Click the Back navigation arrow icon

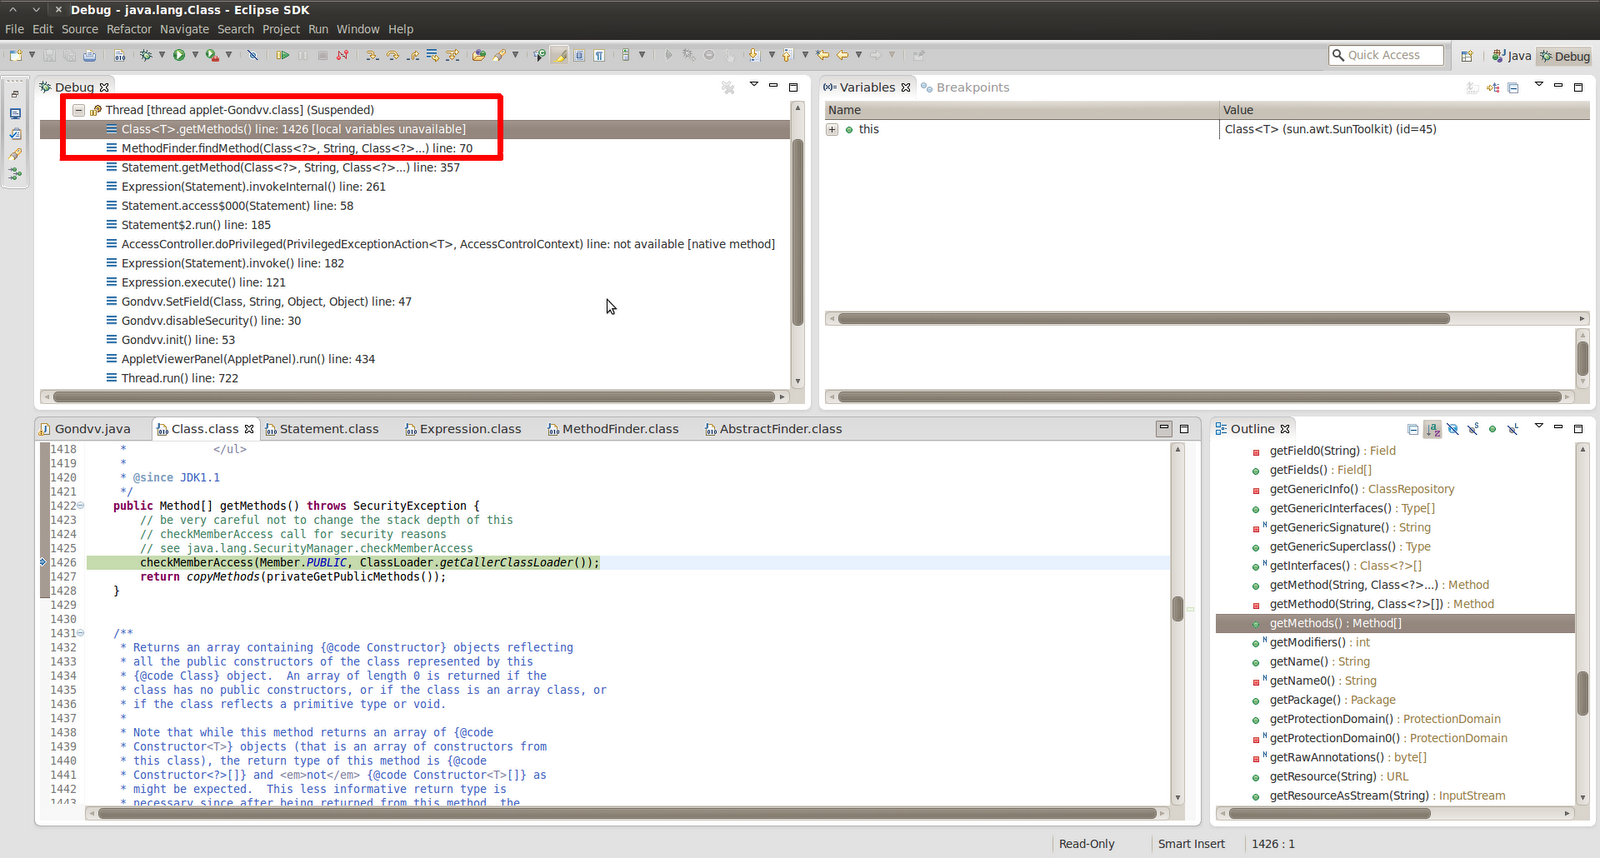pos(843,55)
